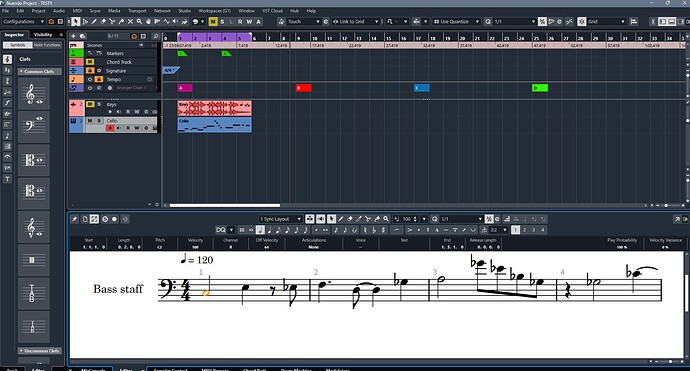Viewport: 690px width, 371px height.
Task: Click the Note Functions button
Action: [47, 45]
